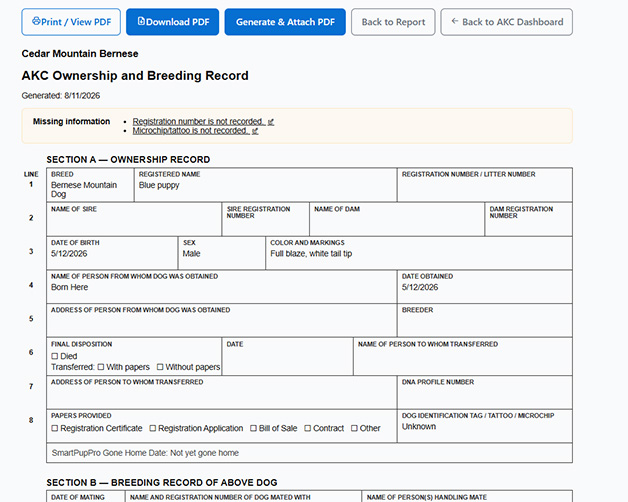Click 'Full blaze, white tail tip' text
This screenshot has height=502, width=628.
click(x=311, y=254)
